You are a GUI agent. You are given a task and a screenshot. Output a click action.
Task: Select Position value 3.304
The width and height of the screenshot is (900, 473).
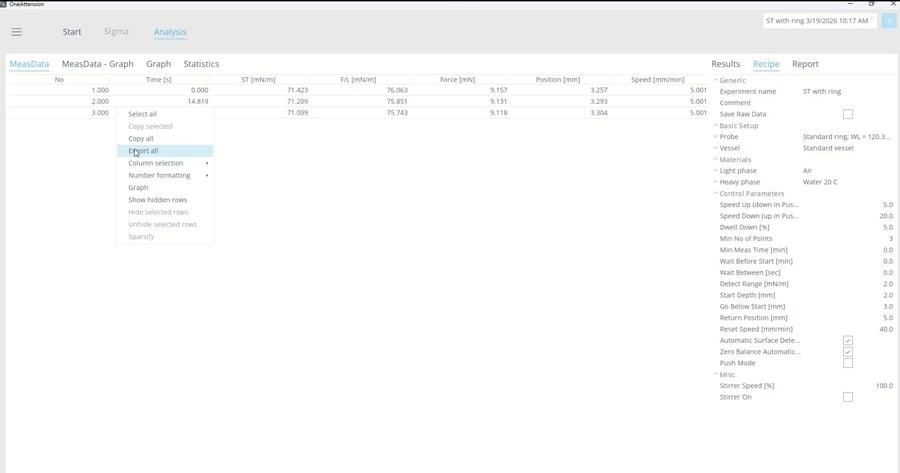coord(599,113)
